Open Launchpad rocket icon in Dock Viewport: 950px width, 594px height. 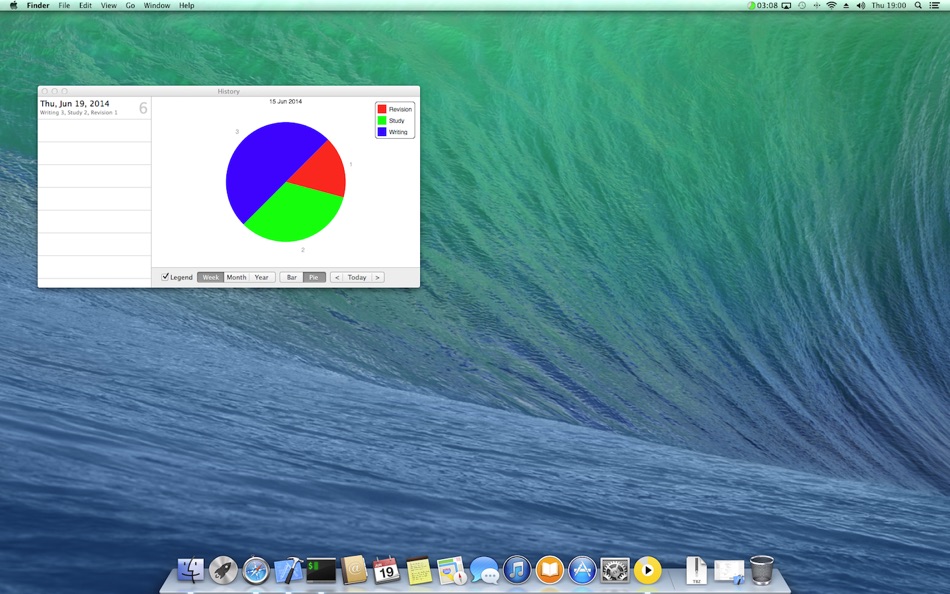pyautogui.click(x=223, y=570)
